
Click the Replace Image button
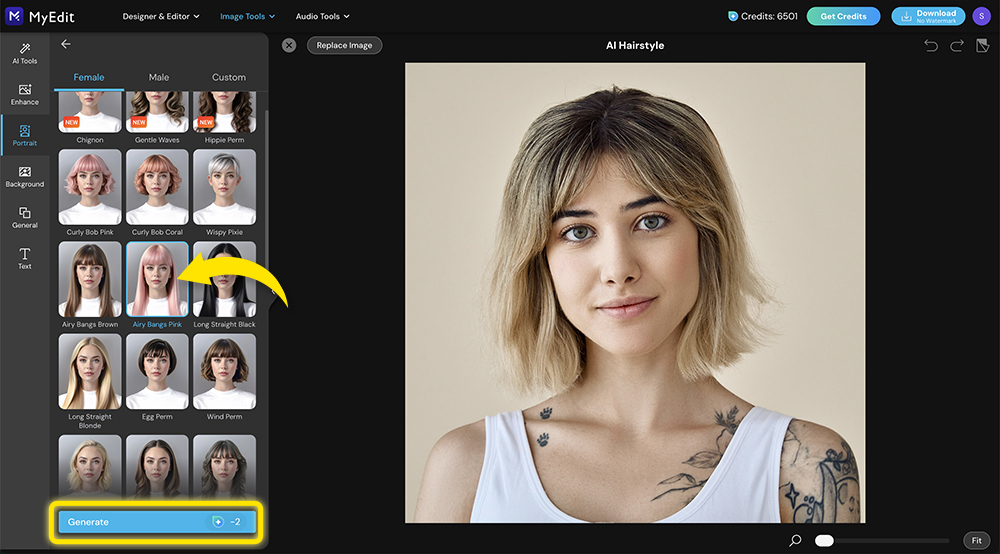(344, 45)
